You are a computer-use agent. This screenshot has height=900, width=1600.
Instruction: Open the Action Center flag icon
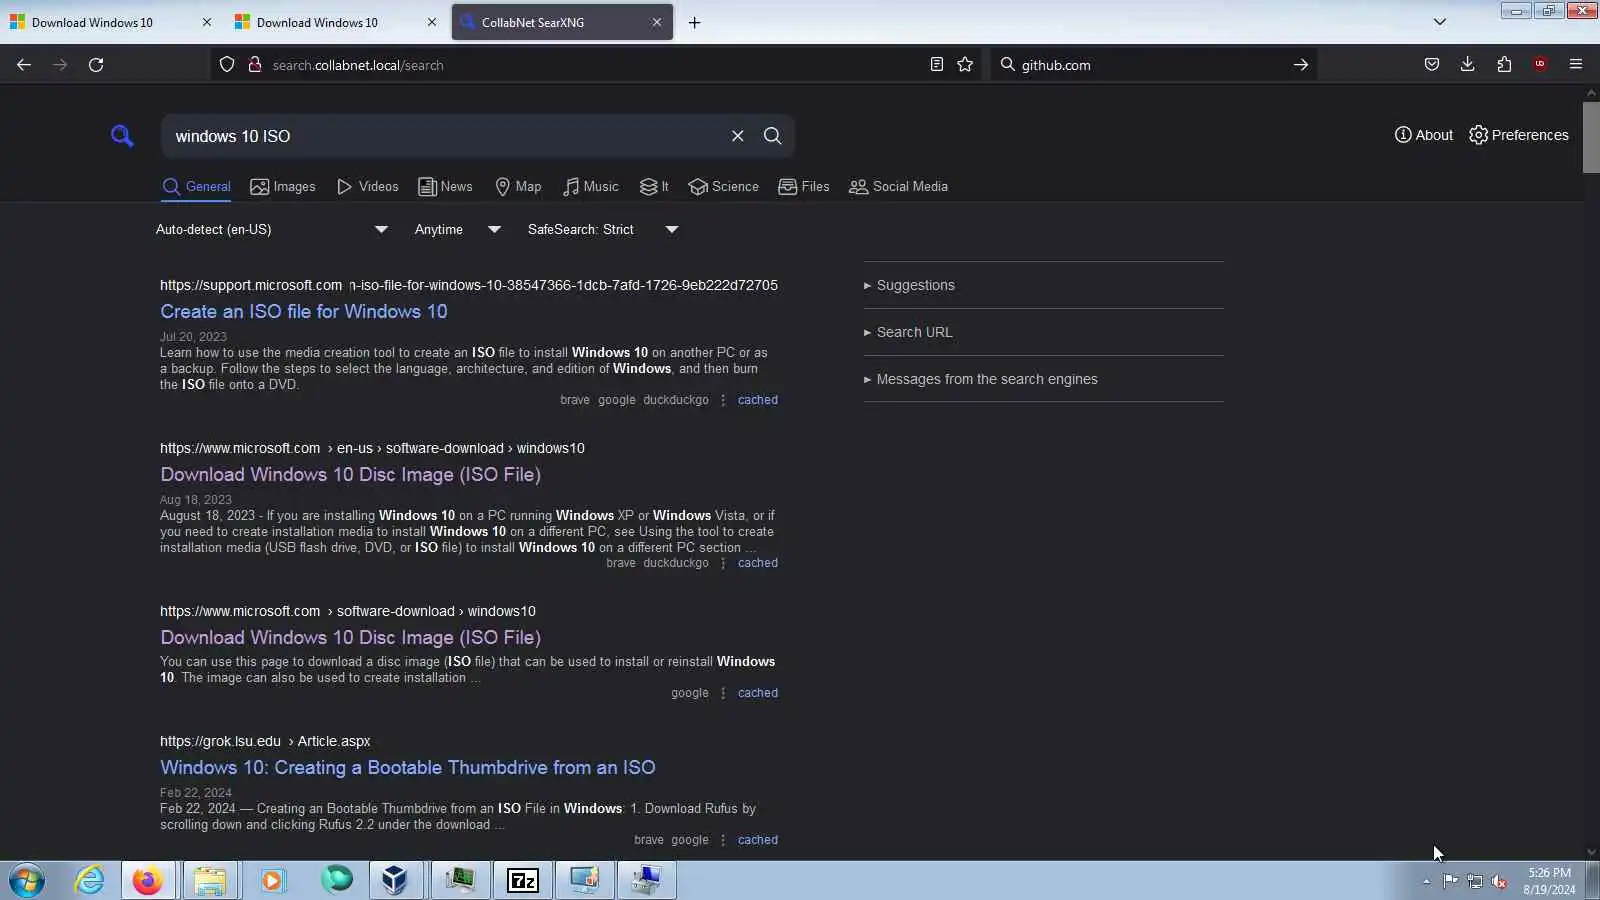pos(1450,881)
